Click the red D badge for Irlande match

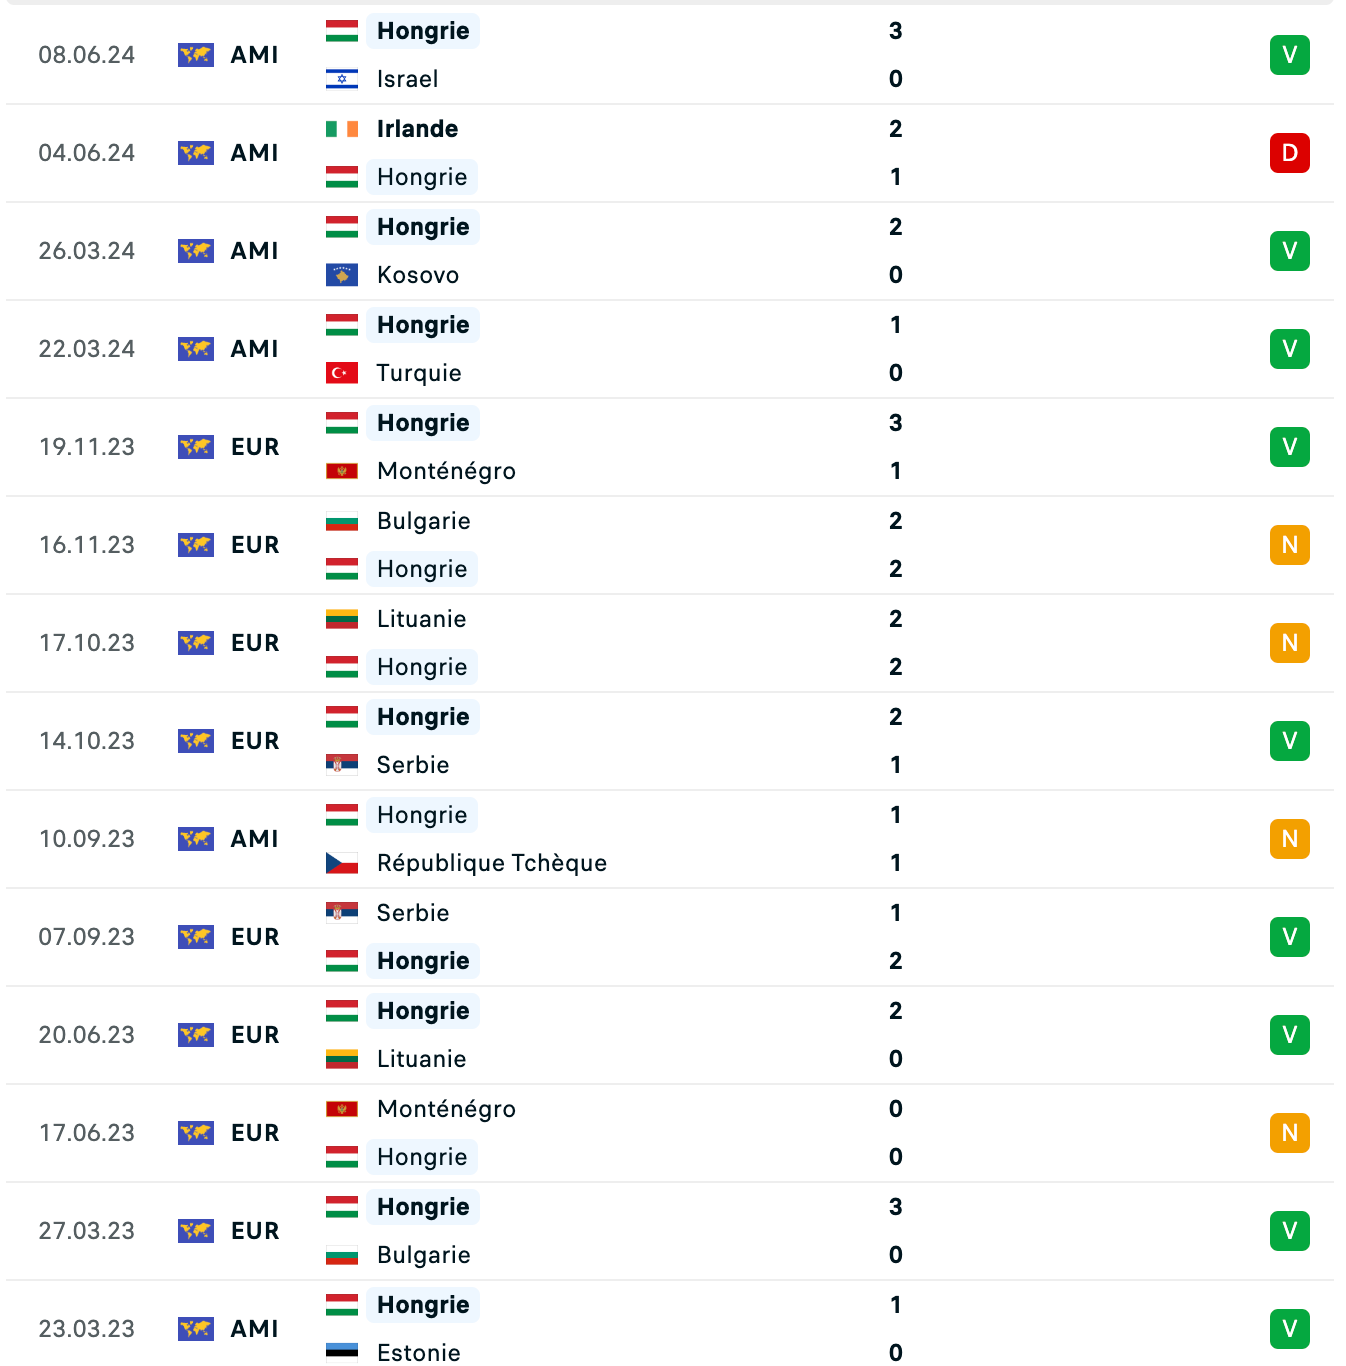[x=1289, y=153]
